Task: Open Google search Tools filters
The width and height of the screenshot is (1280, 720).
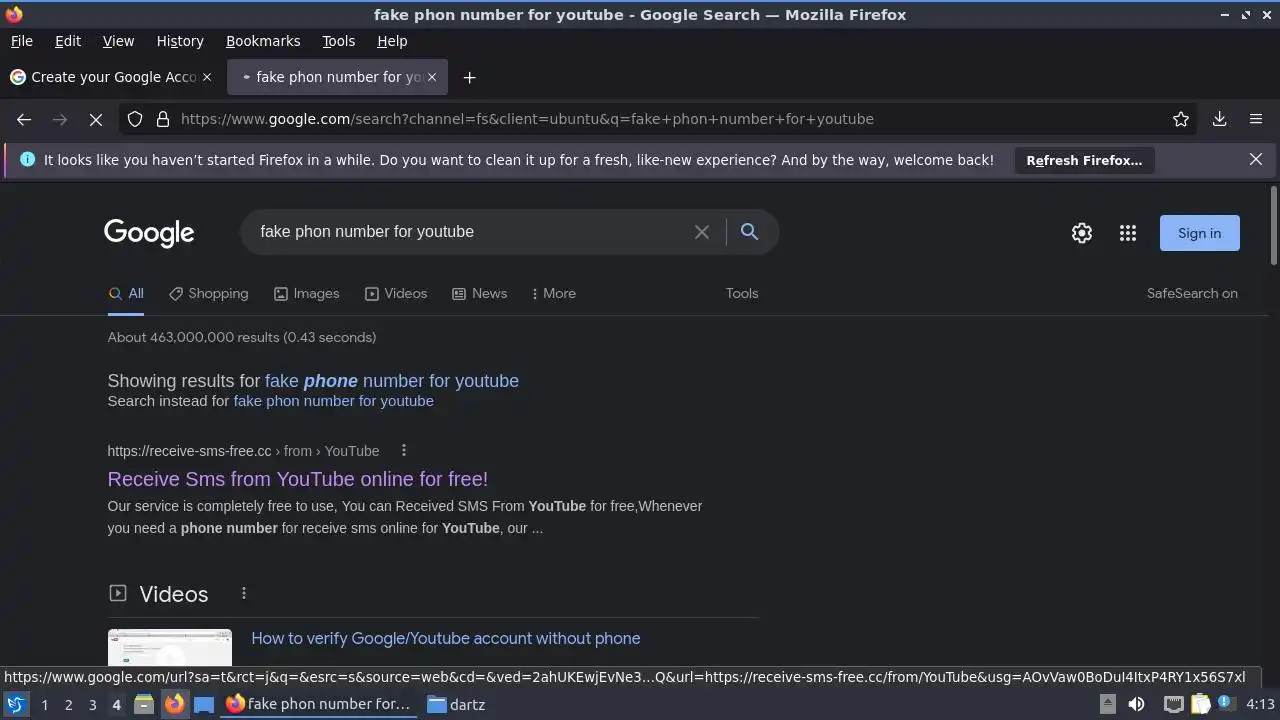Action: coord(742,294)
